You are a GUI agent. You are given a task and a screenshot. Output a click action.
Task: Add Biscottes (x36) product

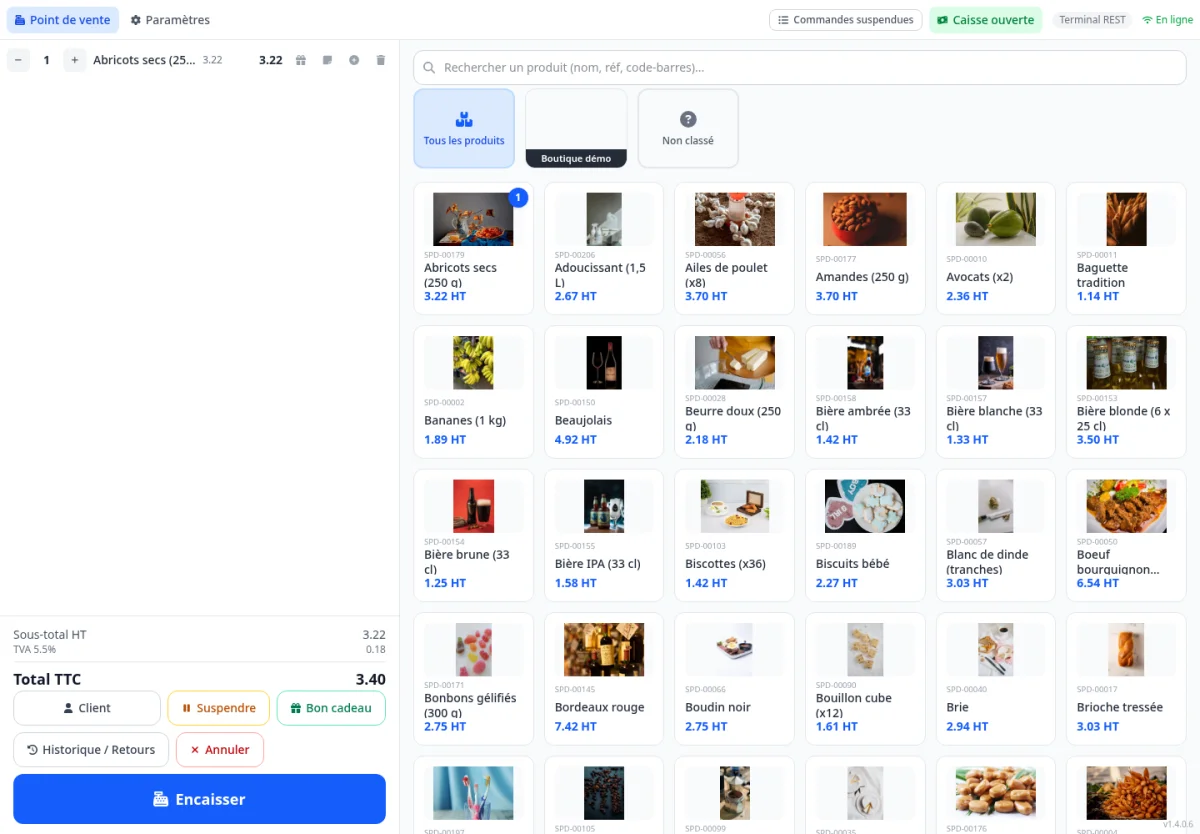[734, 535]
